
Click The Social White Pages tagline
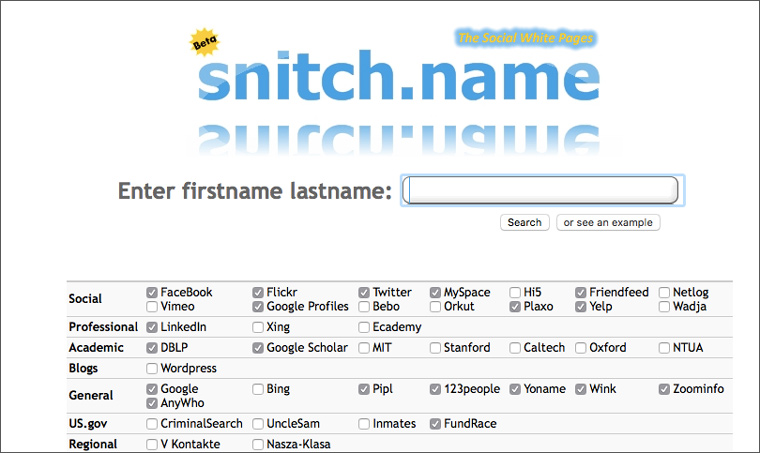click(525, 38)
